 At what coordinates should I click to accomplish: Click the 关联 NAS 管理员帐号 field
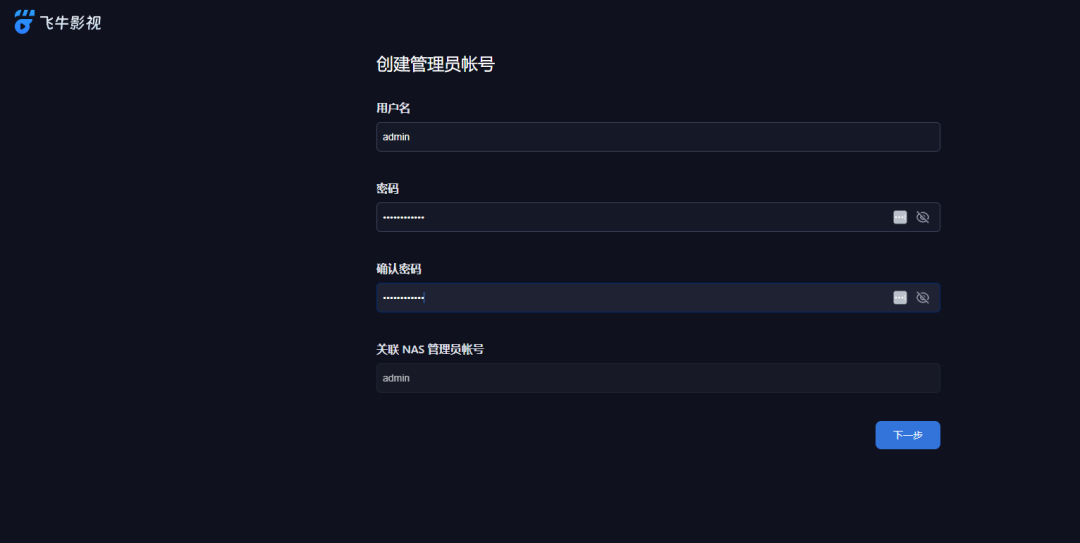pyautogui.click(x=658, y=378)
